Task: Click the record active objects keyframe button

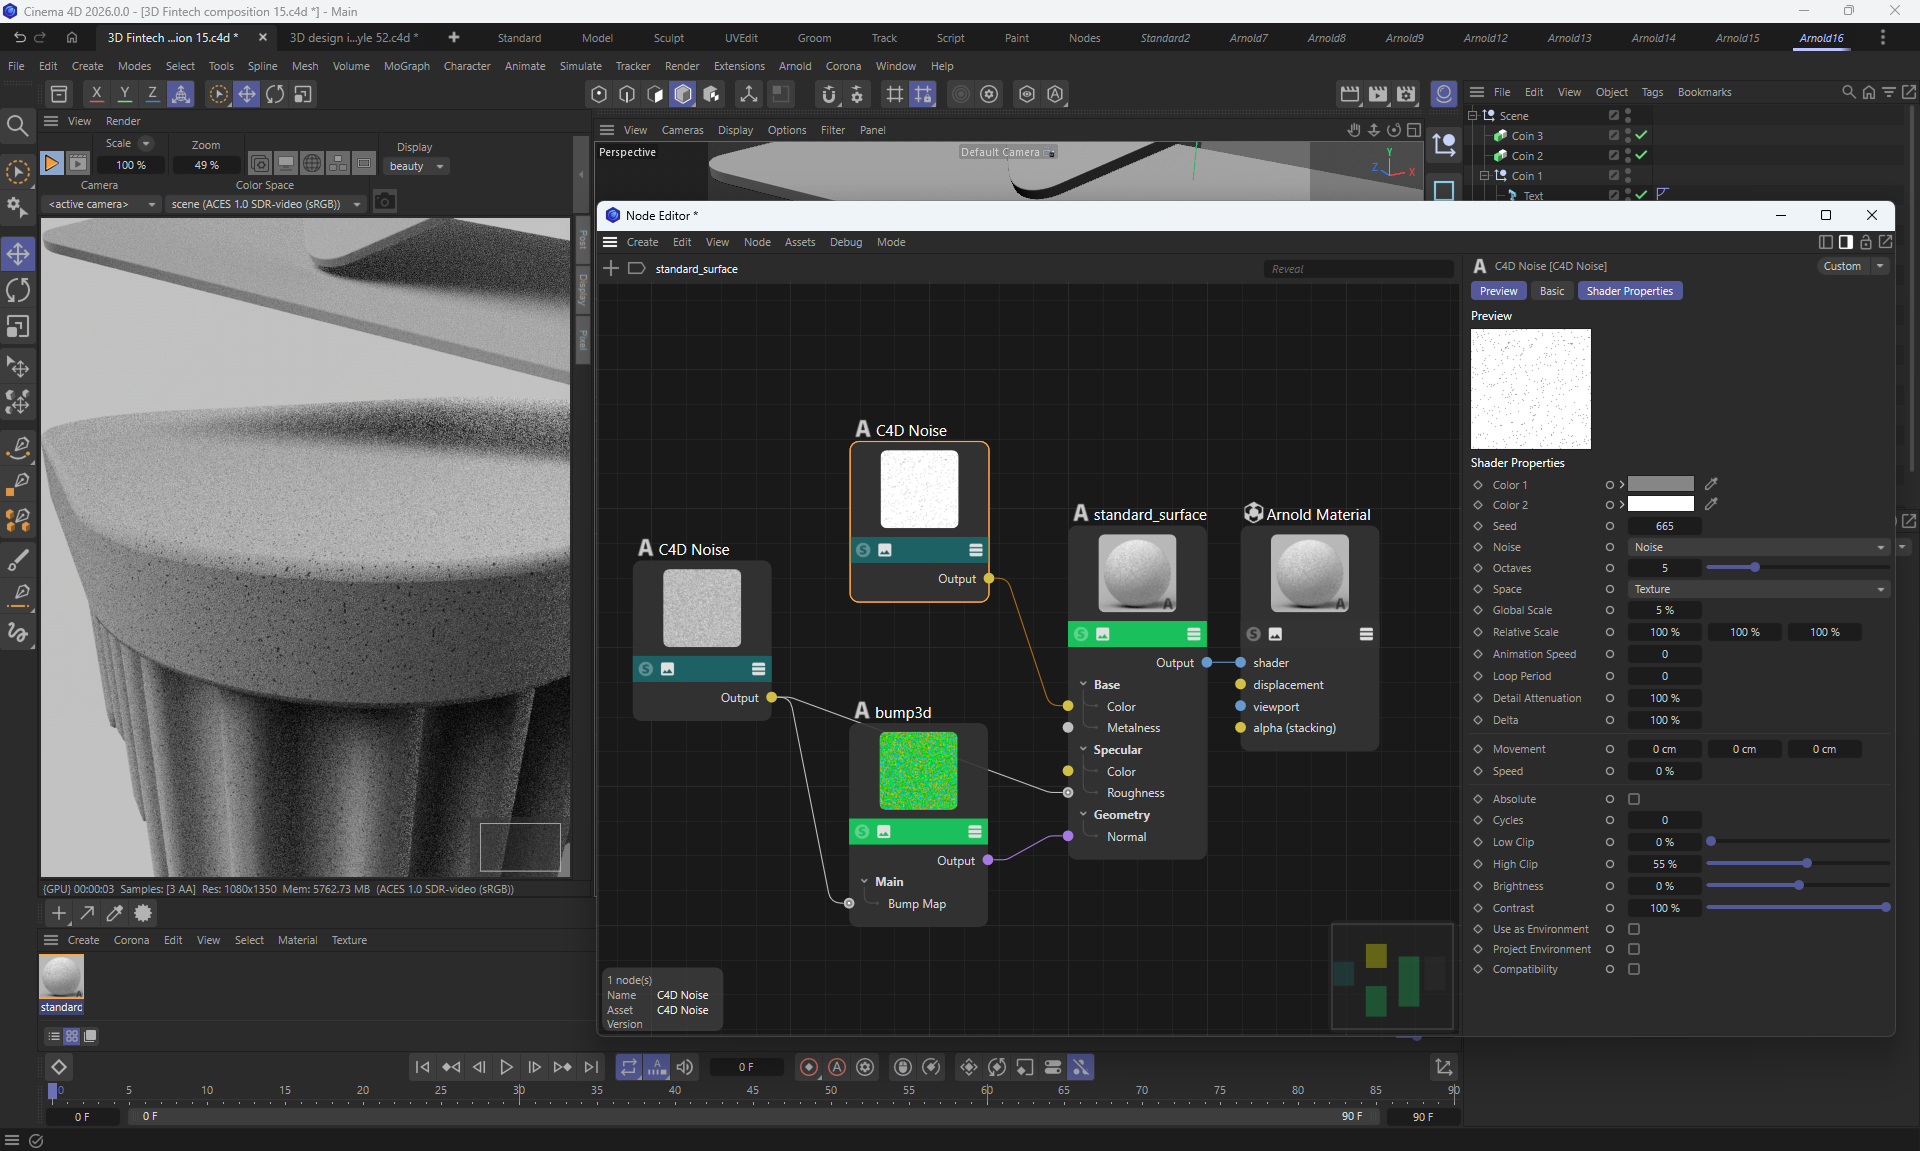Action: [x=809, y=1067]
